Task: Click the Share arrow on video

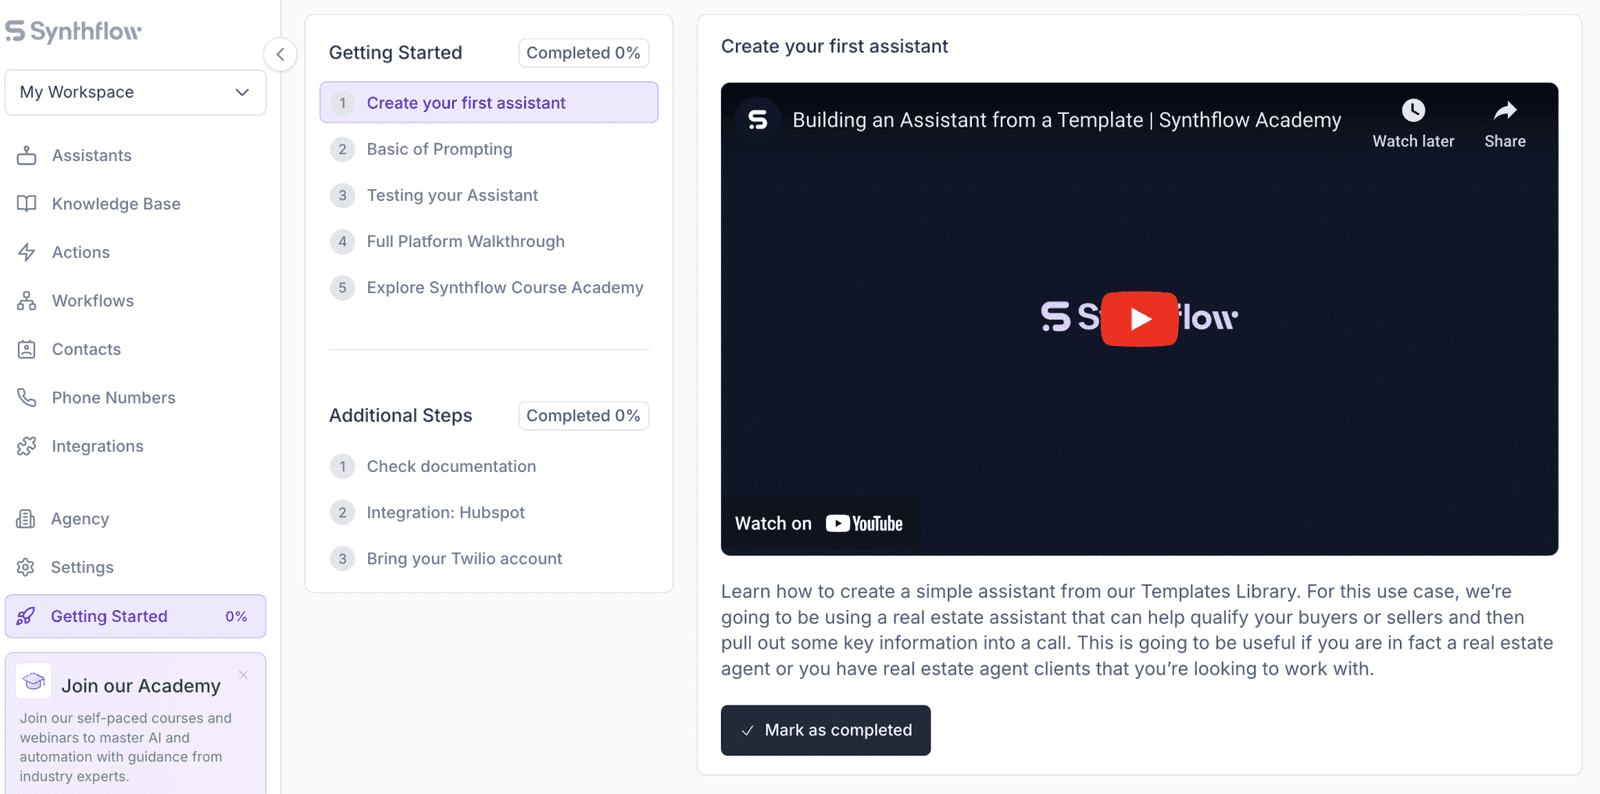Action: [x=1505, y=110]
